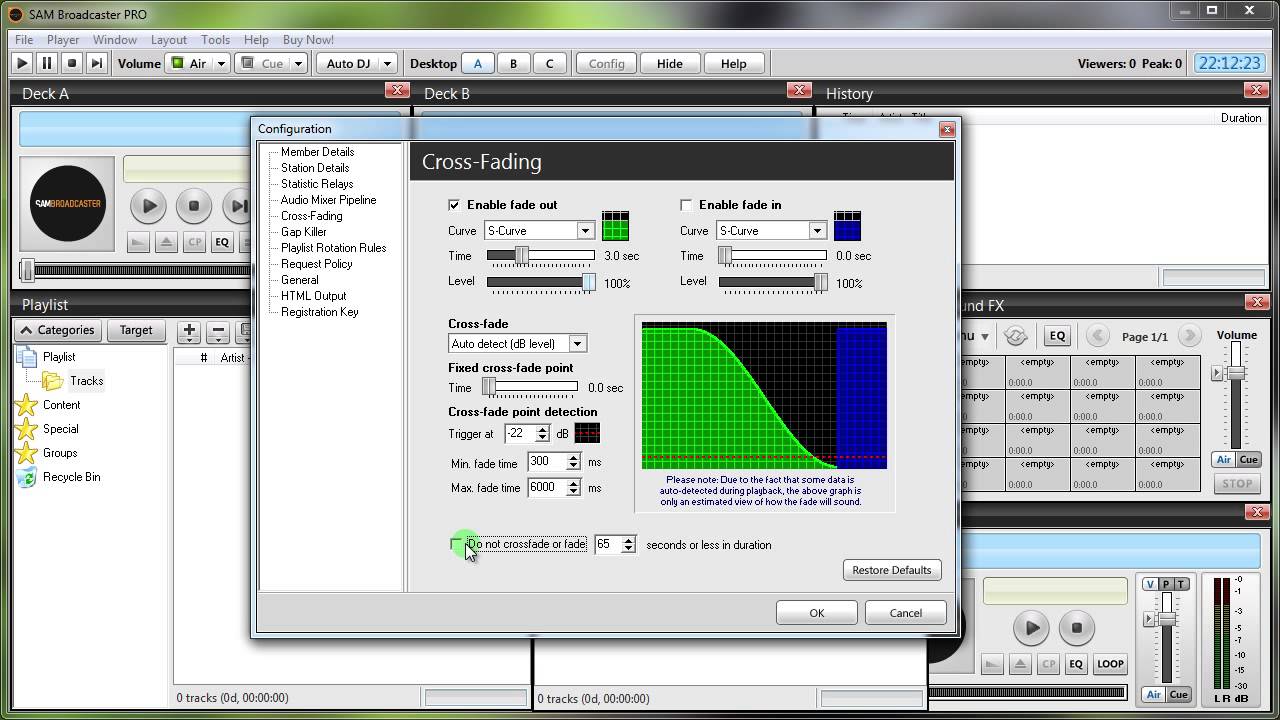Adjust the Trigger at dB stepper
This screenshot has width=1280, height=720.
pos(542,433)
